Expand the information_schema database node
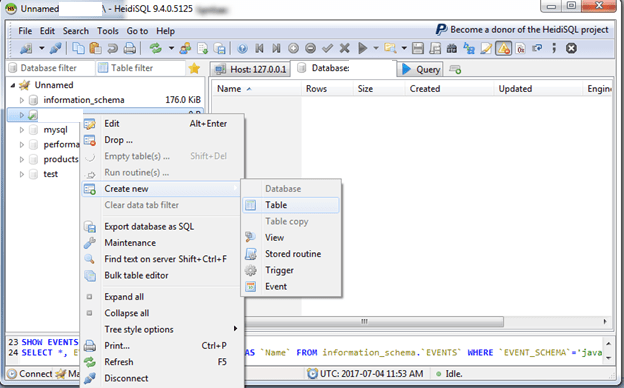The height and width of the screenshot is (388, 624). tap(22, 100)
